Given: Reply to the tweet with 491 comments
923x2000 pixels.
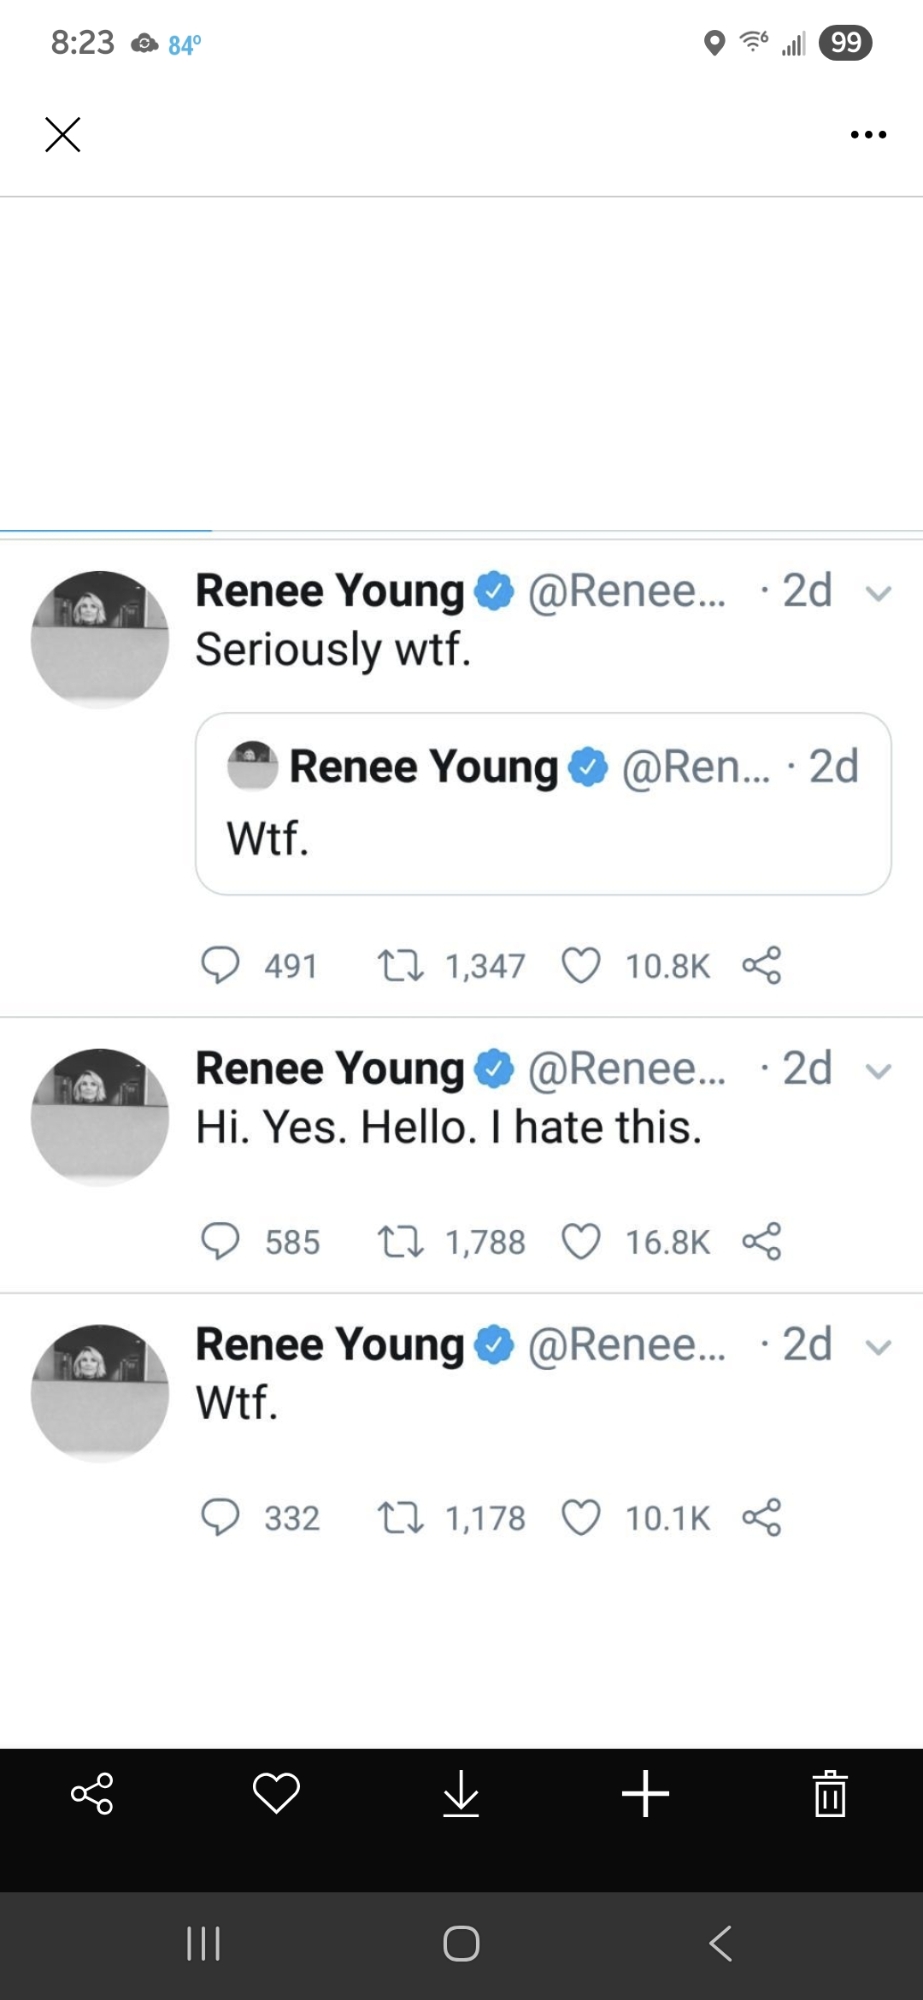Looking at the screenshot, I should tap(220, 966).
